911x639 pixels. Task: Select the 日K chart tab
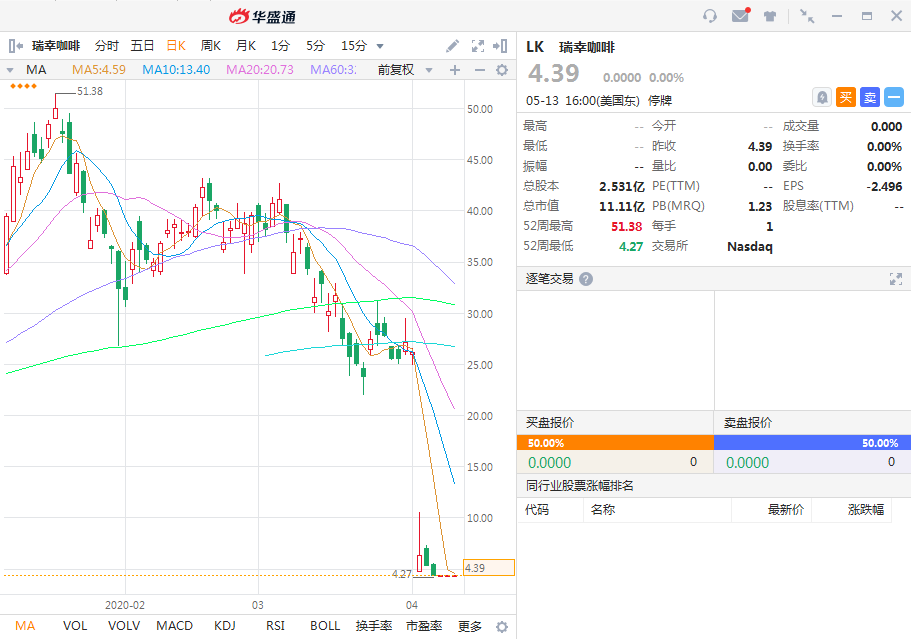[176, 46]
